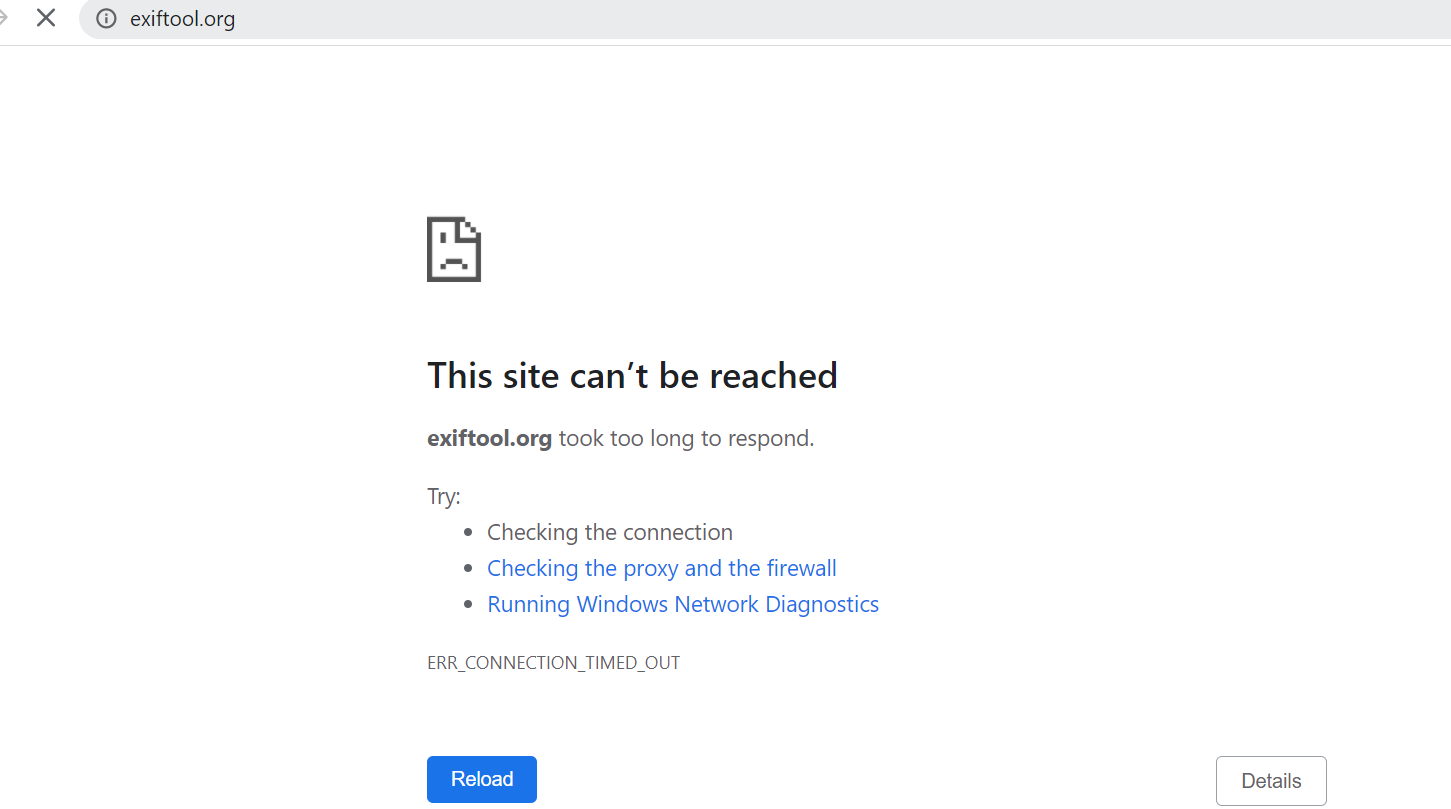The image size is (1451, 809).
Task: Open the Details button
Action: pos(1271,781)
